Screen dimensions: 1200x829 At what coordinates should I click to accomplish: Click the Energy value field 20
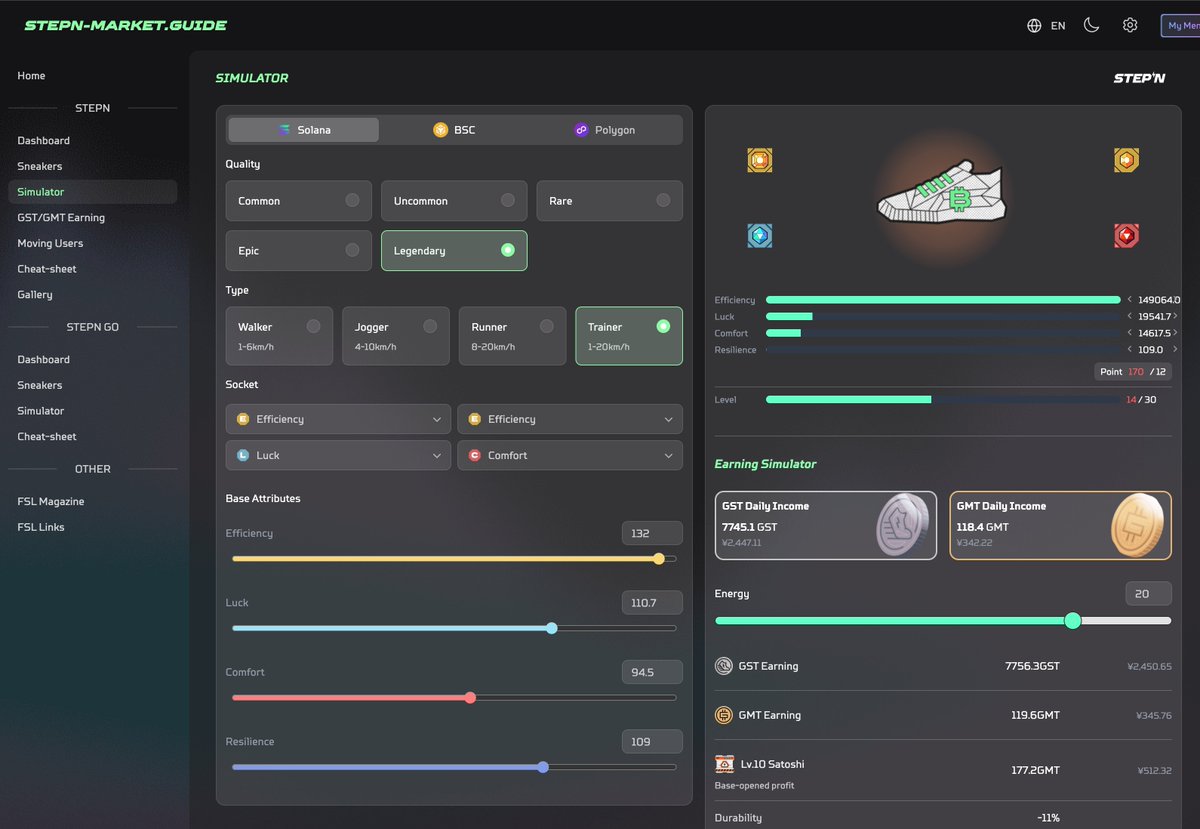[x=1148, y=594]
